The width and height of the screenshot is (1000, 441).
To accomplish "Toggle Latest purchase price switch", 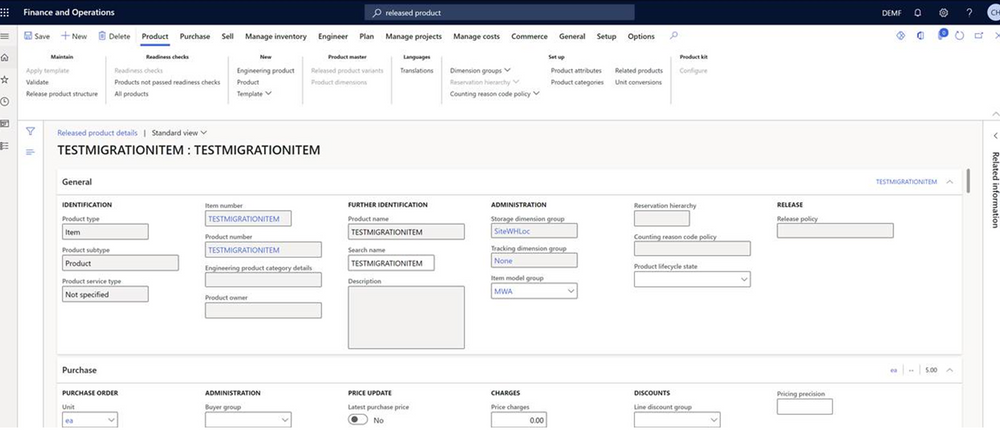I will click(x=358, y=420).
